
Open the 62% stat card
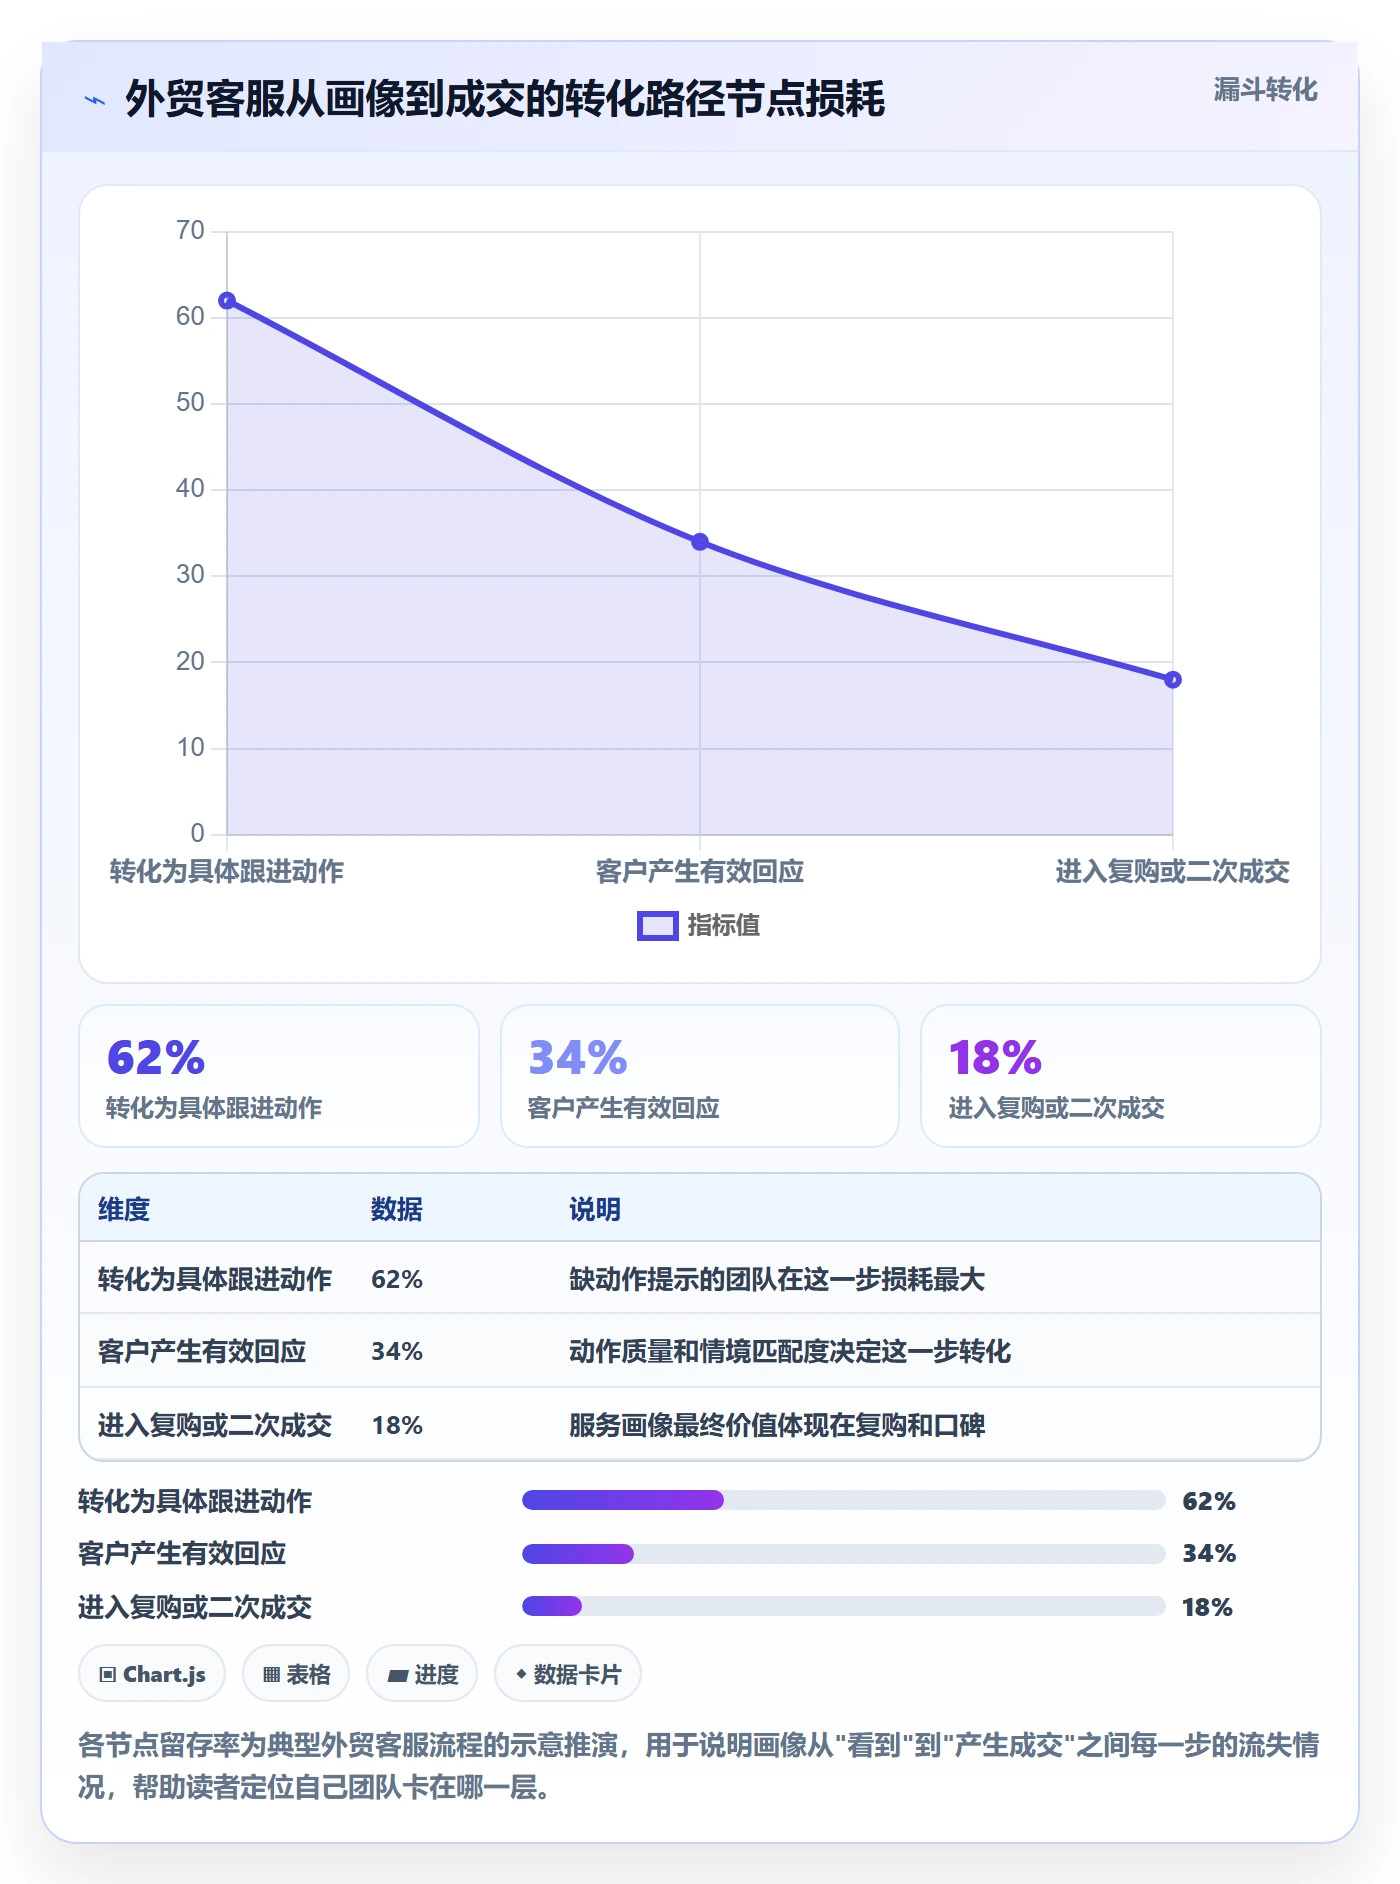279,1076
